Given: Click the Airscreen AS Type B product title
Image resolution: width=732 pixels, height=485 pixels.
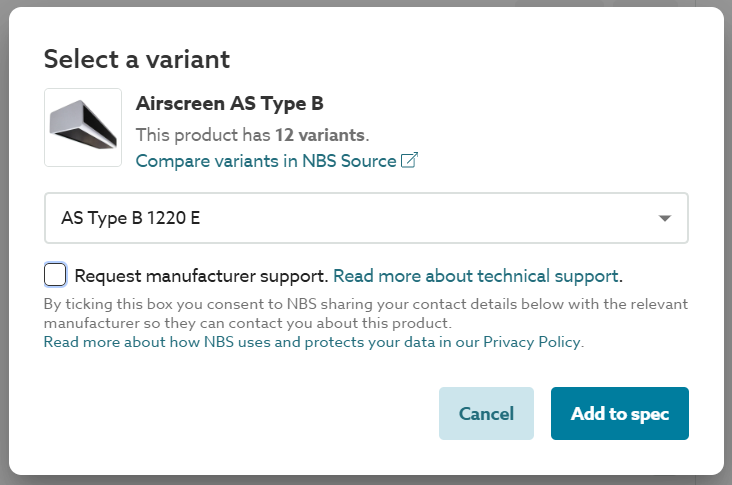Looking at the screenshot, I should (230, 104).
